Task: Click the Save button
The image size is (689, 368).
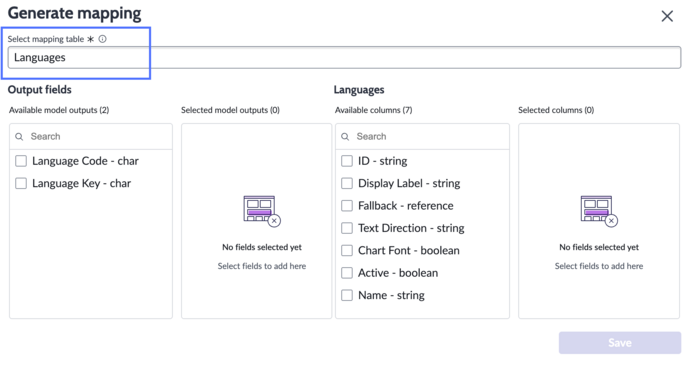Action: point(620,343)
